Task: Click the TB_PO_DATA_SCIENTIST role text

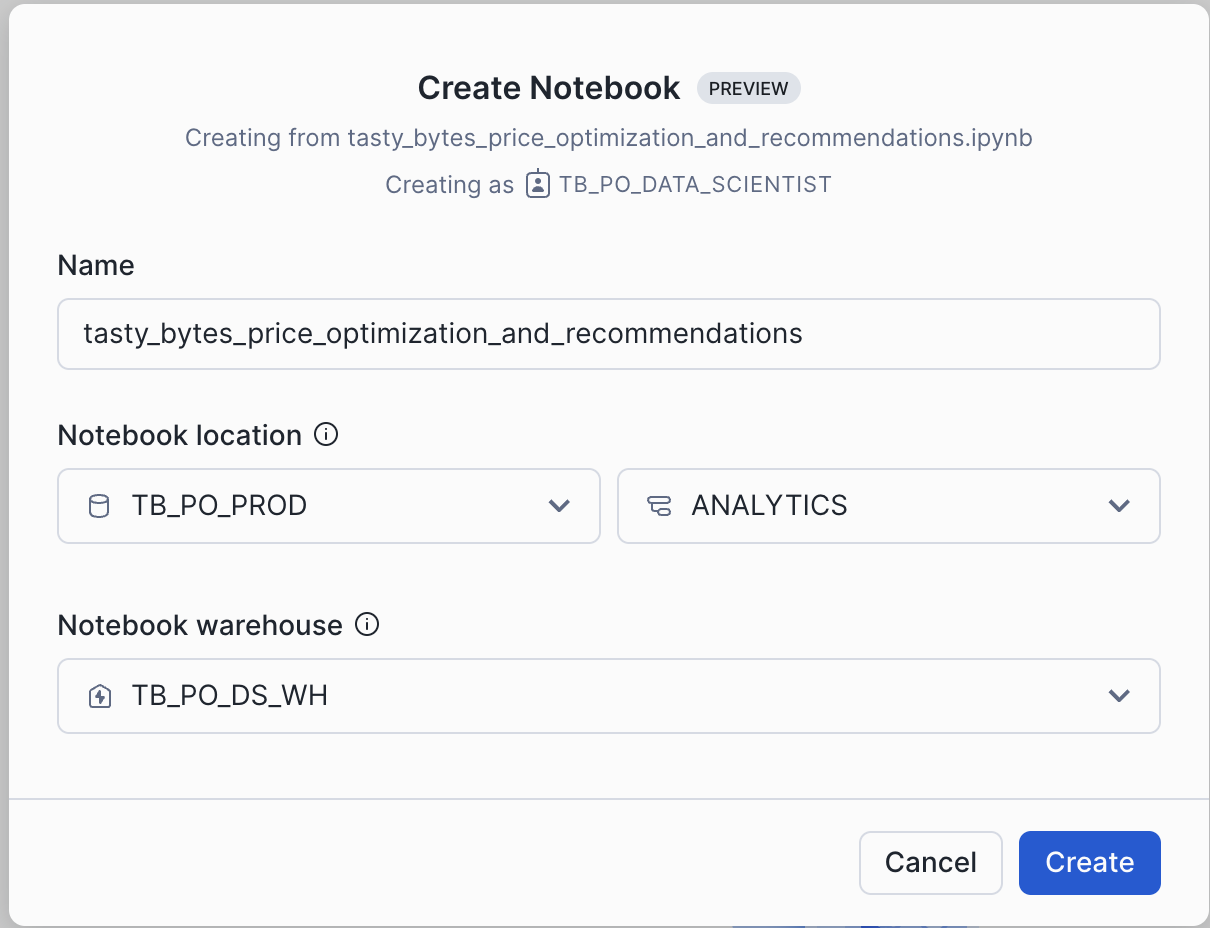Action: [695, 184]
